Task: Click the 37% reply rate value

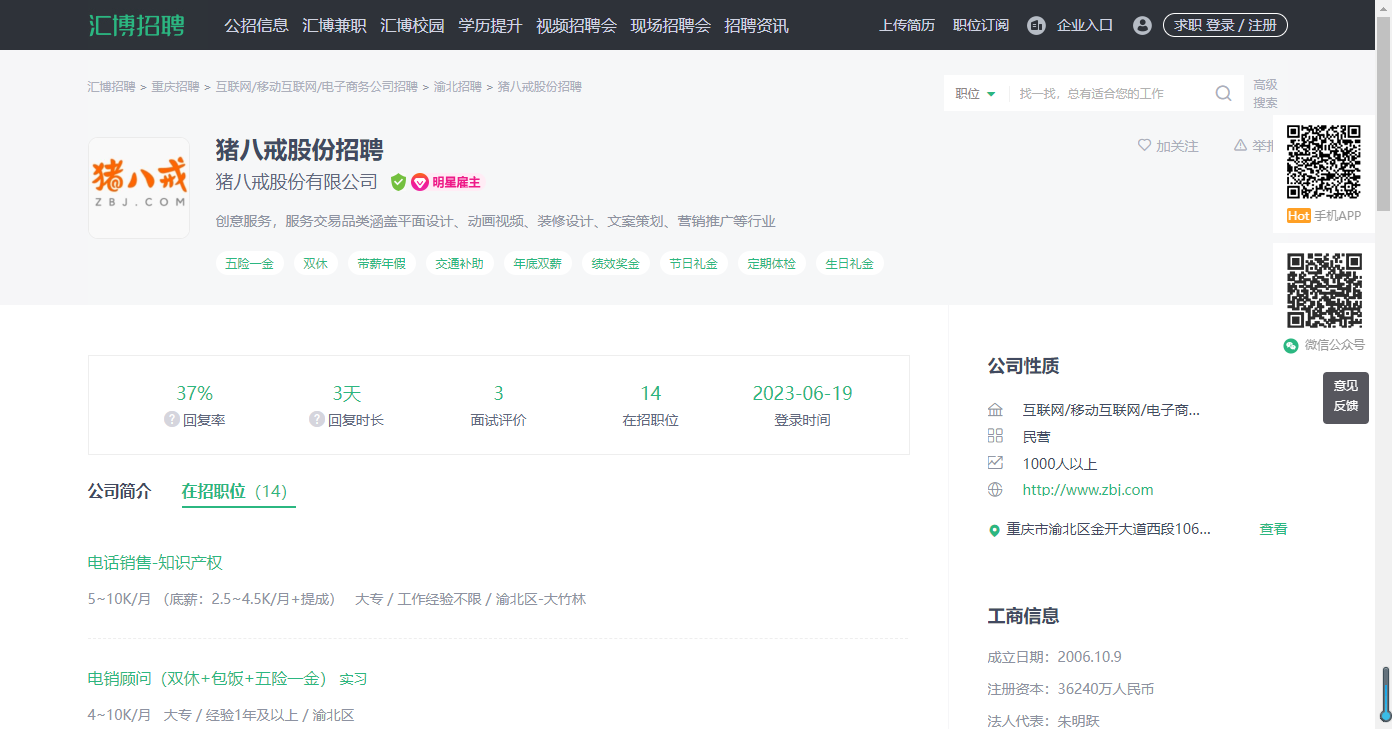Action: point(195,393)
